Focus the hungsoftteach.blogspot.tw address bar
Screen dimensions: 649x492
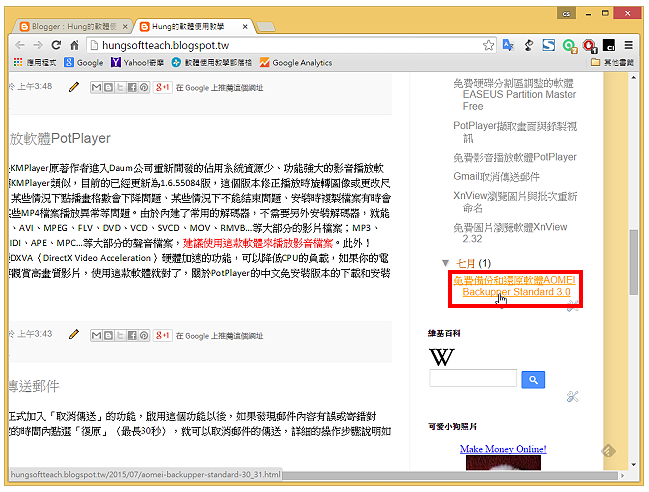(x=285, y=45)
